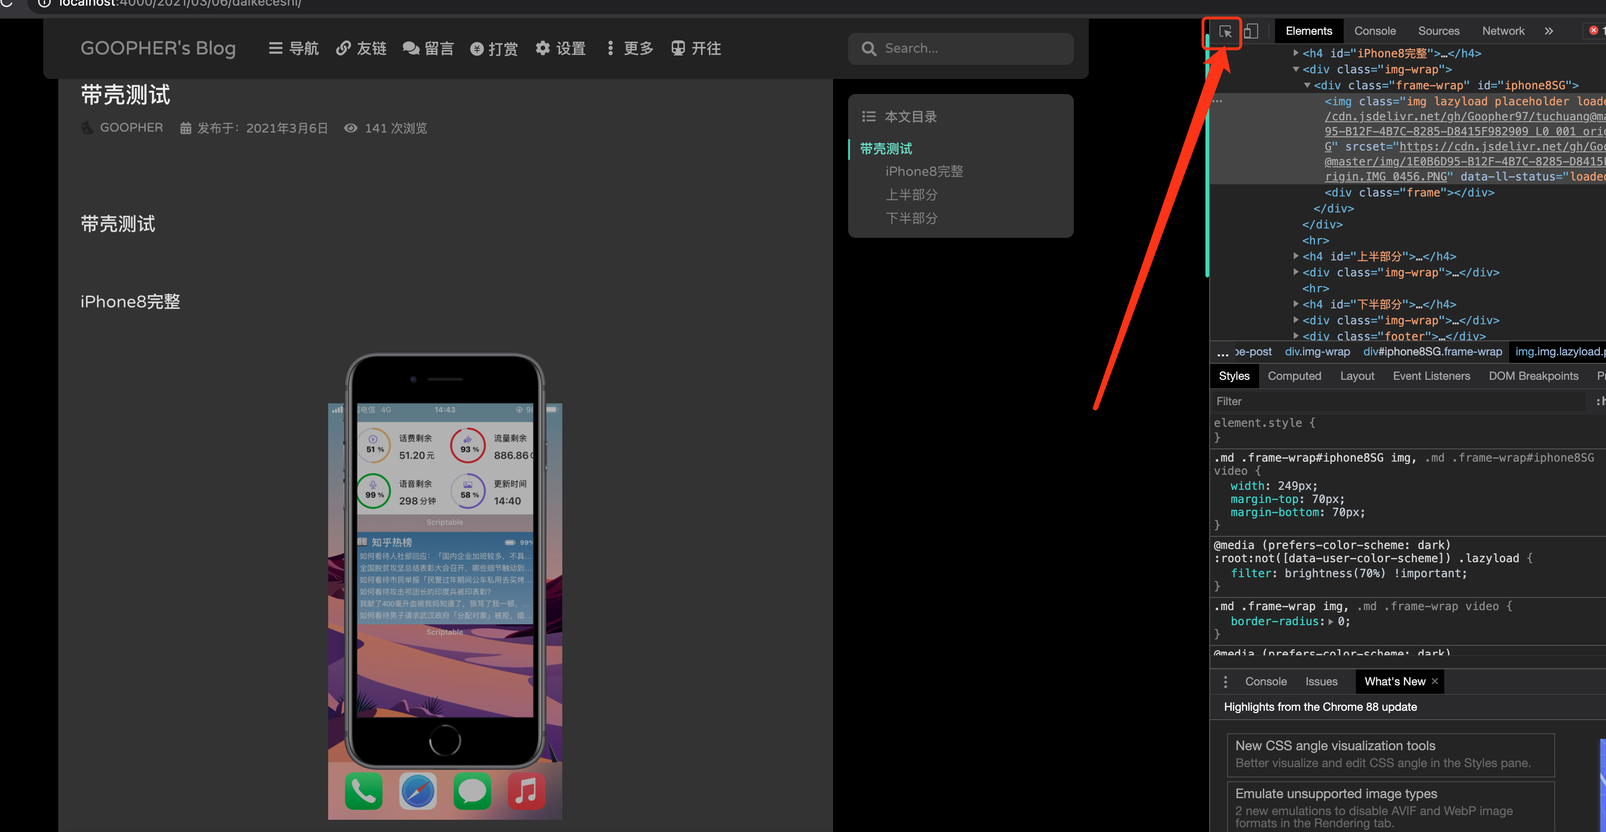Click the eye icon beside 141 次浏览
1606x832 pixels.
coord(351,128)
